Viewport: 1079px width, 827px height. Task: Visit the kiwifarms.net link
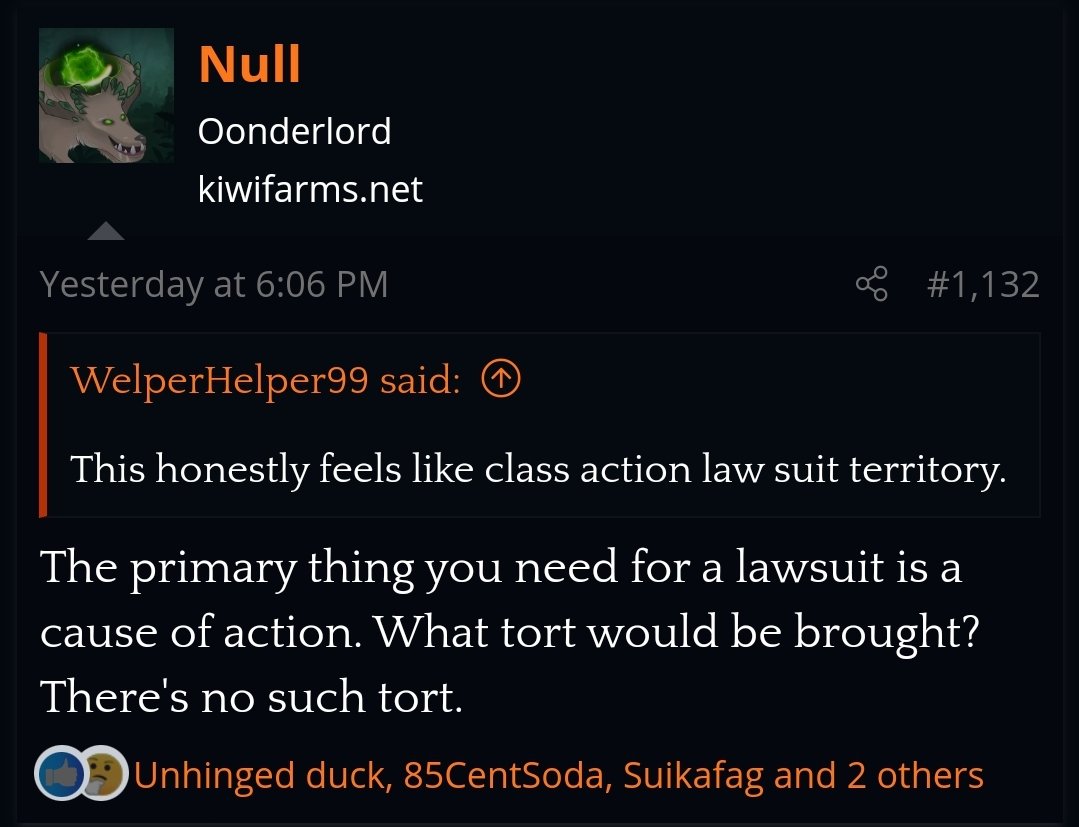point(310,188)
